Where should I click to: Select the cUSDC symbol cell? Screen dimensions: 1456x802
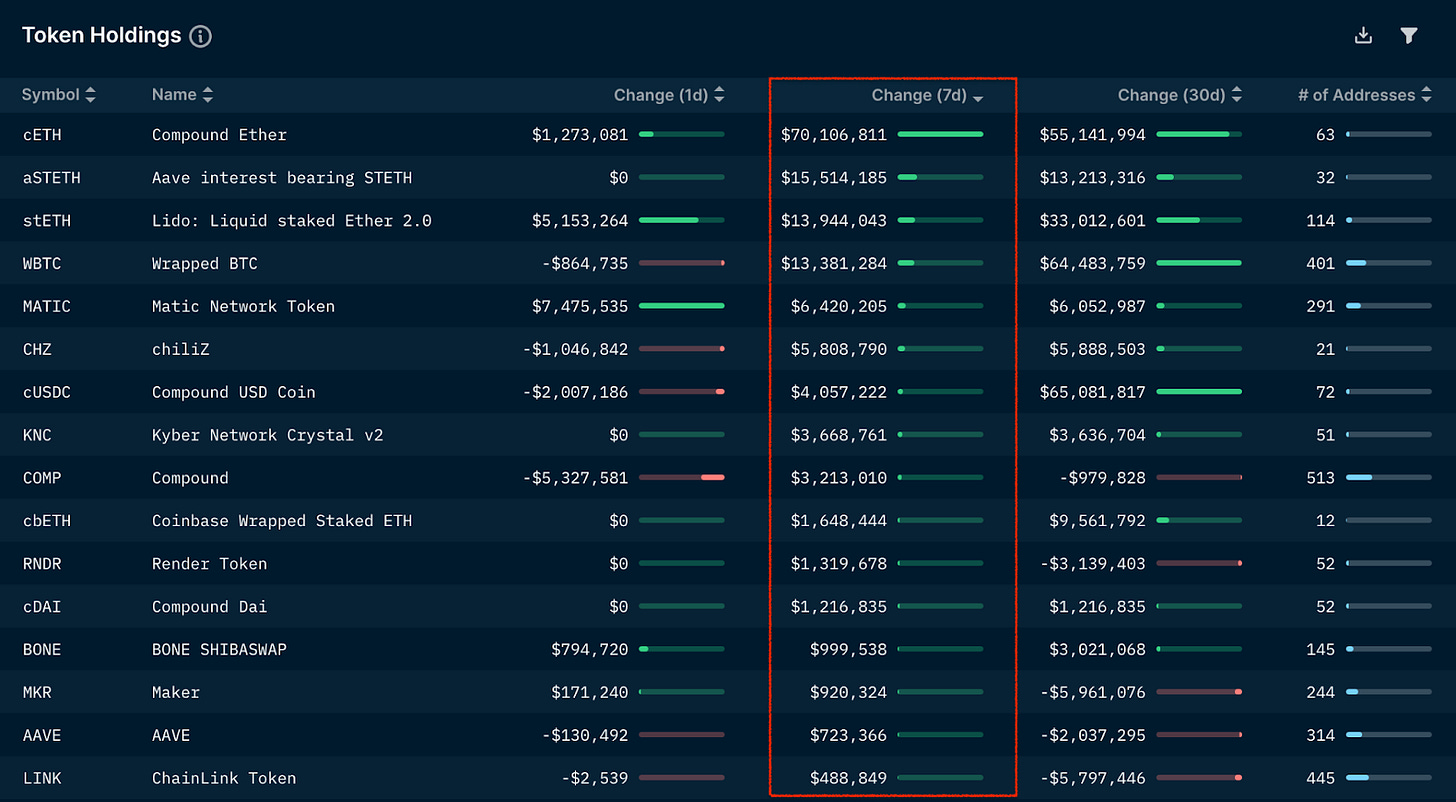tap(47, 393)
